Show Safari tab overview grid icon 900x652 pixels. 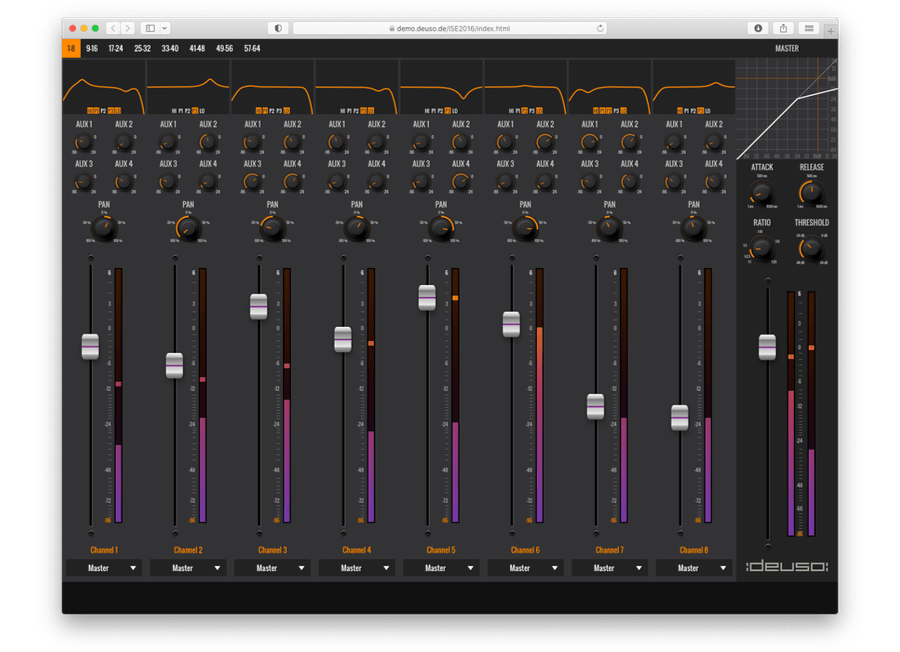[809, 28]
